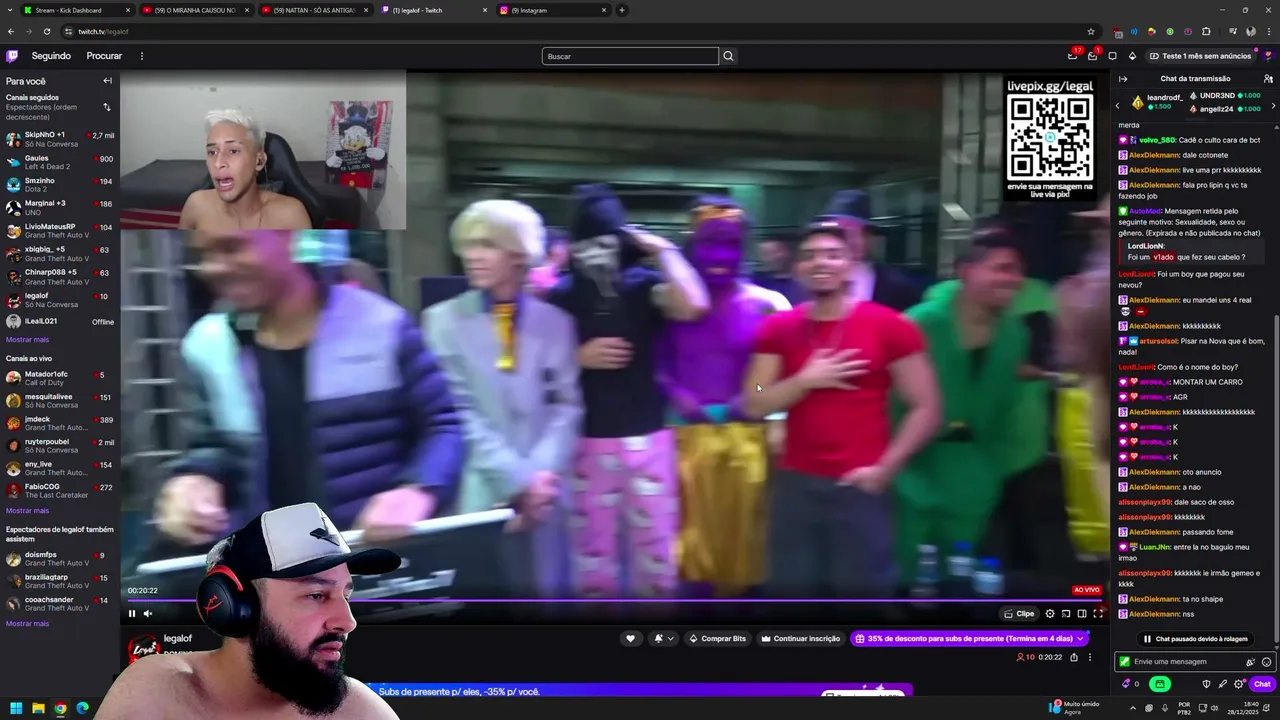This screenshot has height=720, width=1280.
Task: Open the notifications inbox with 1 badge
Action: click(x=1093, y=56)
